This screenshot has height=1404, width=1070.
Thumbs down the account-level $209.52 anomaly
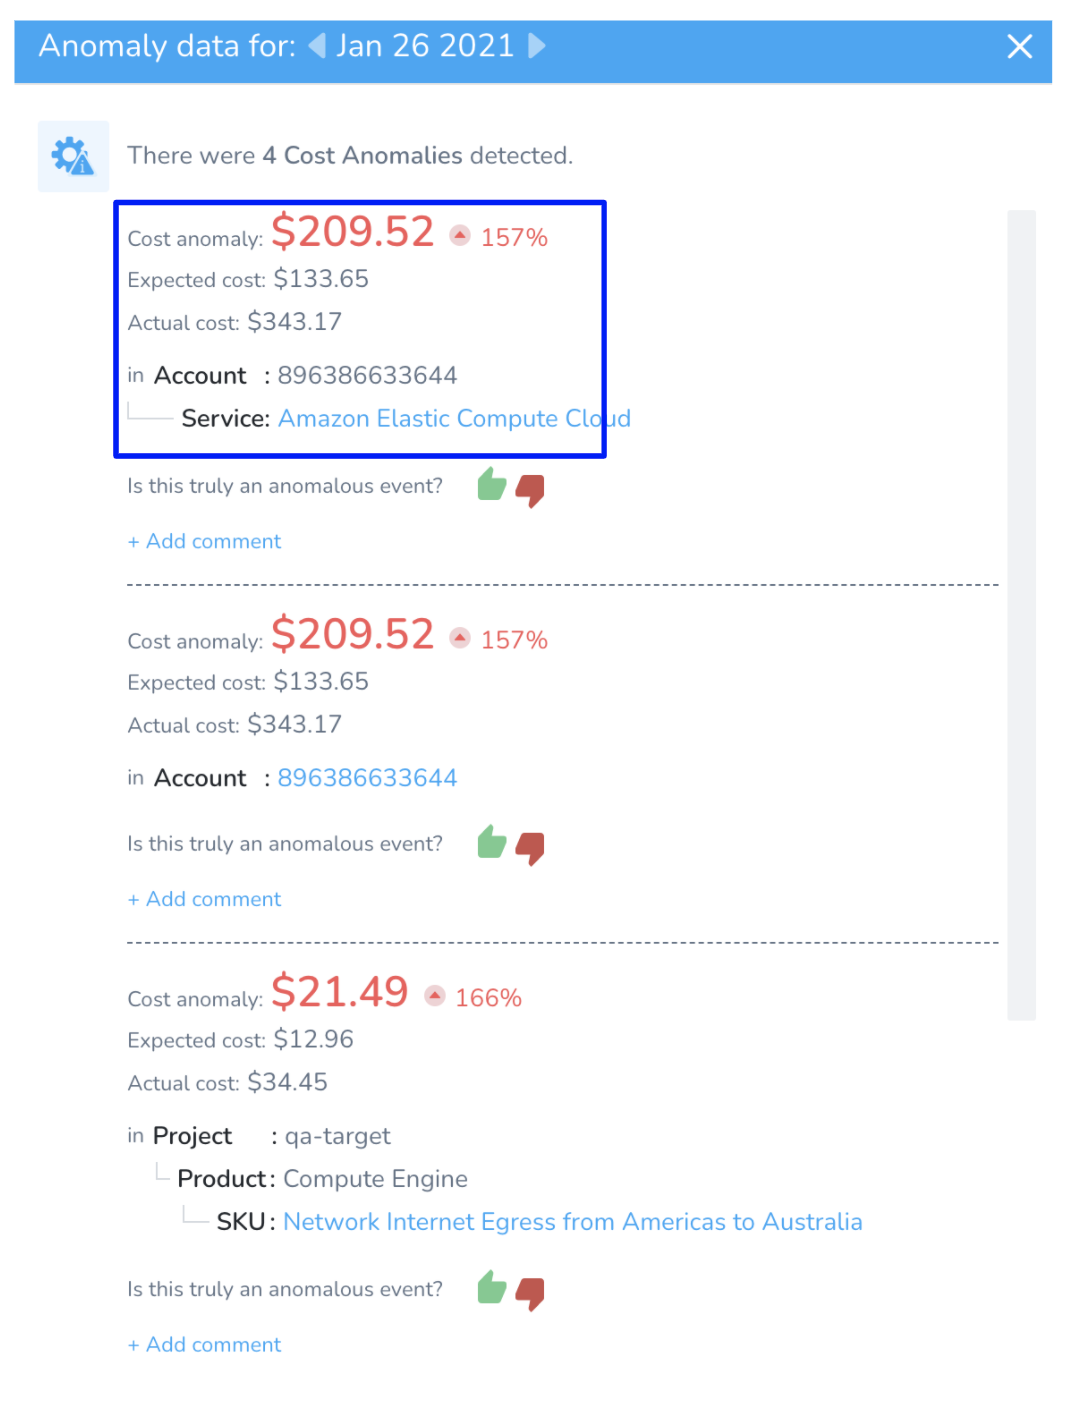pos(530,848)
